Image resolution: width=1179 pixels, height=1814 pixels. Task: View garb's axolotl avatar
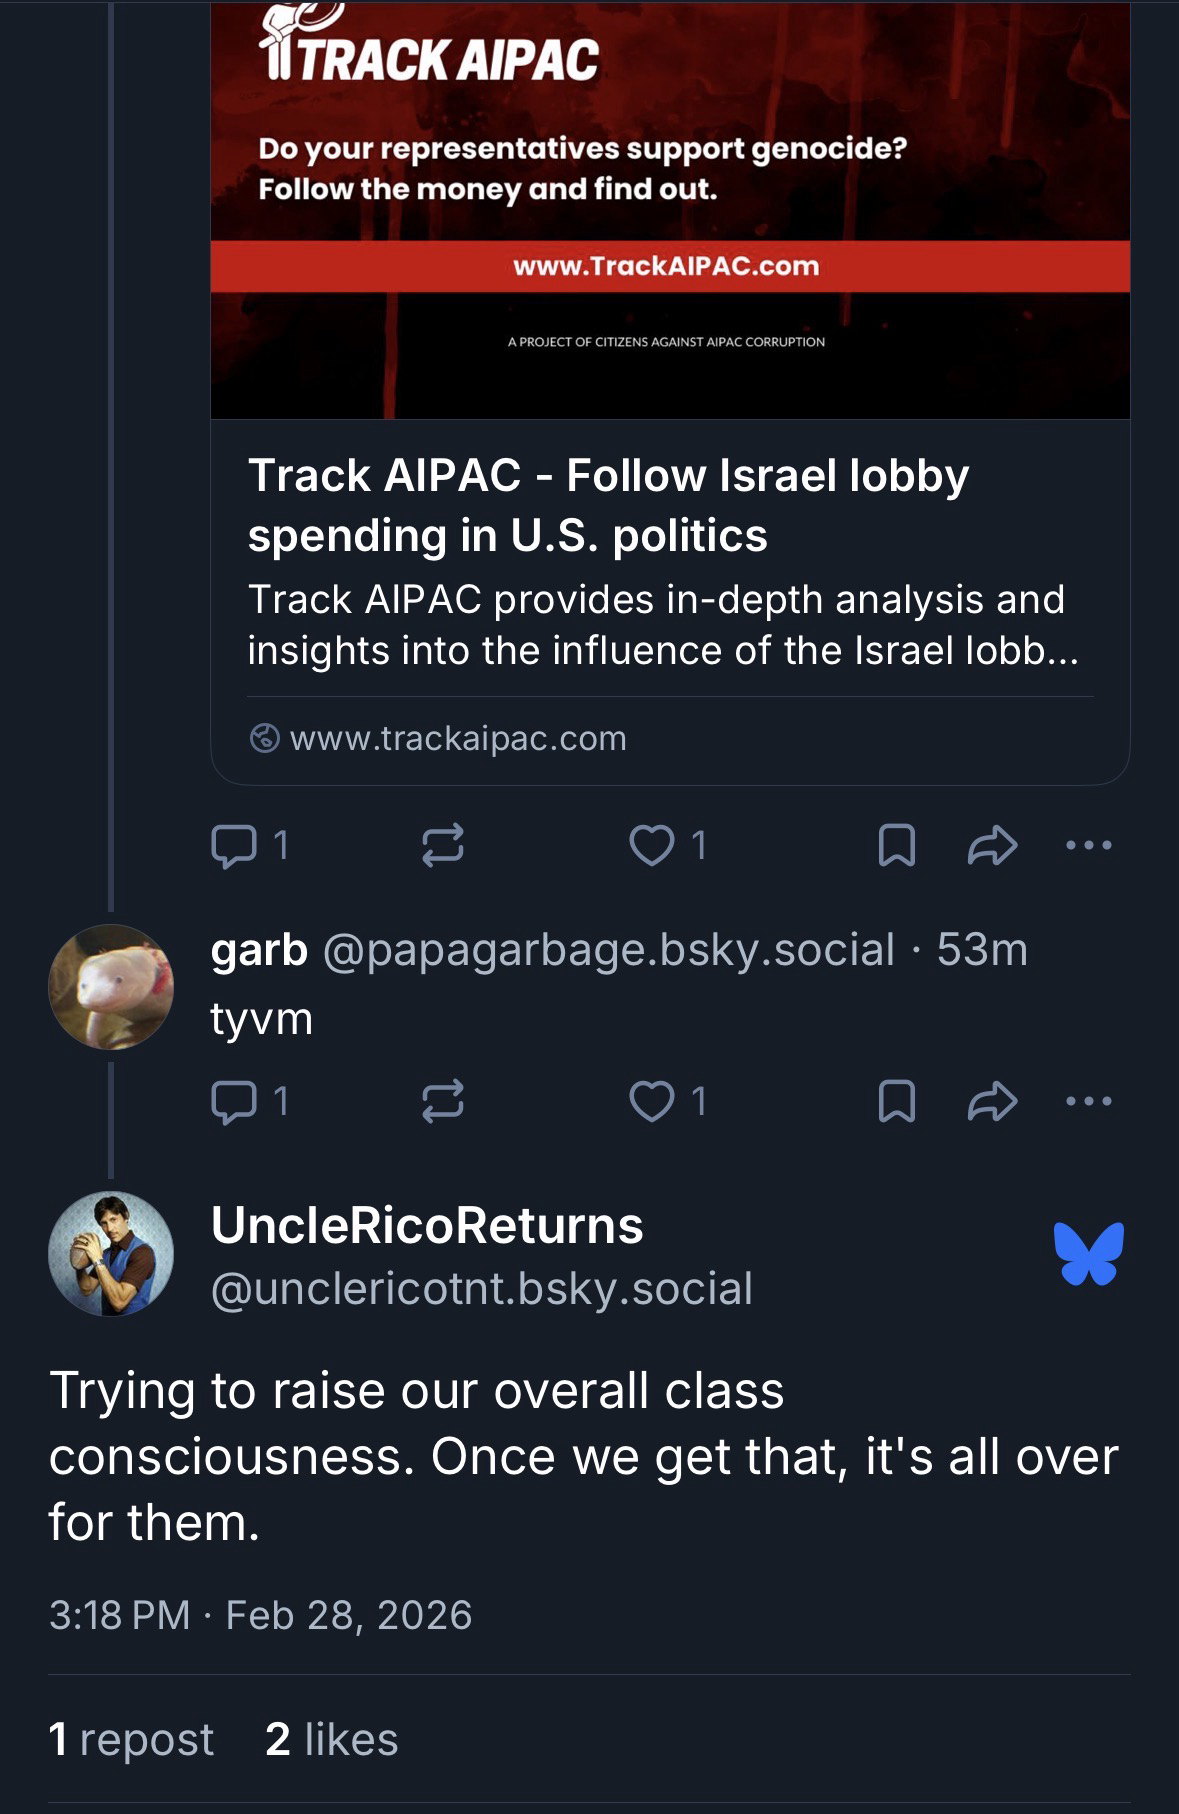tap(111, 987)
